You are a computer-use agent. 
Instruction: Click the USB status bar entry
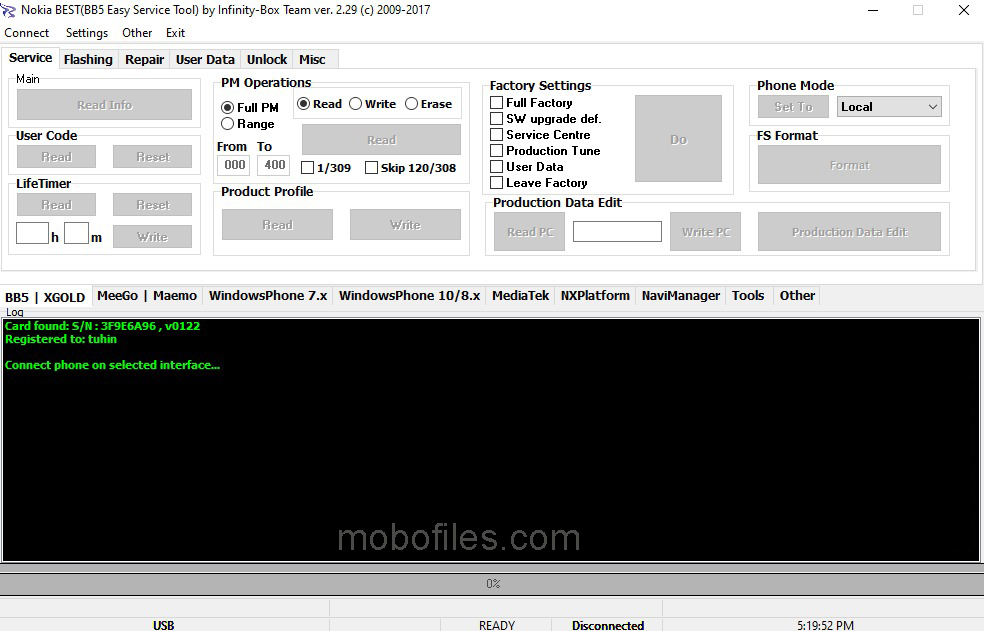tap(164, 625)
